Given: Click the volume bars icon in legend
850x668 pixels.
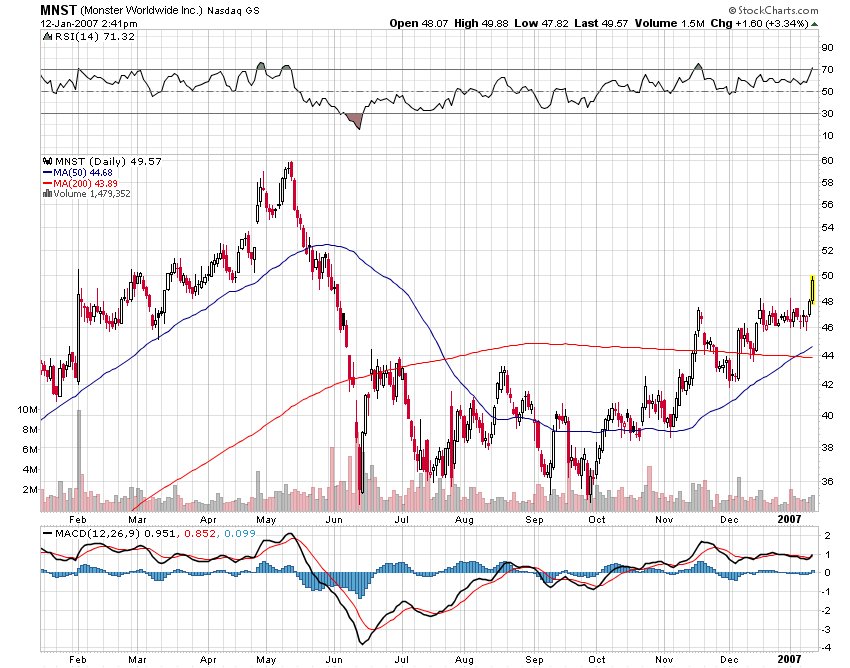Looking at the screenshot, I should 47,194.
